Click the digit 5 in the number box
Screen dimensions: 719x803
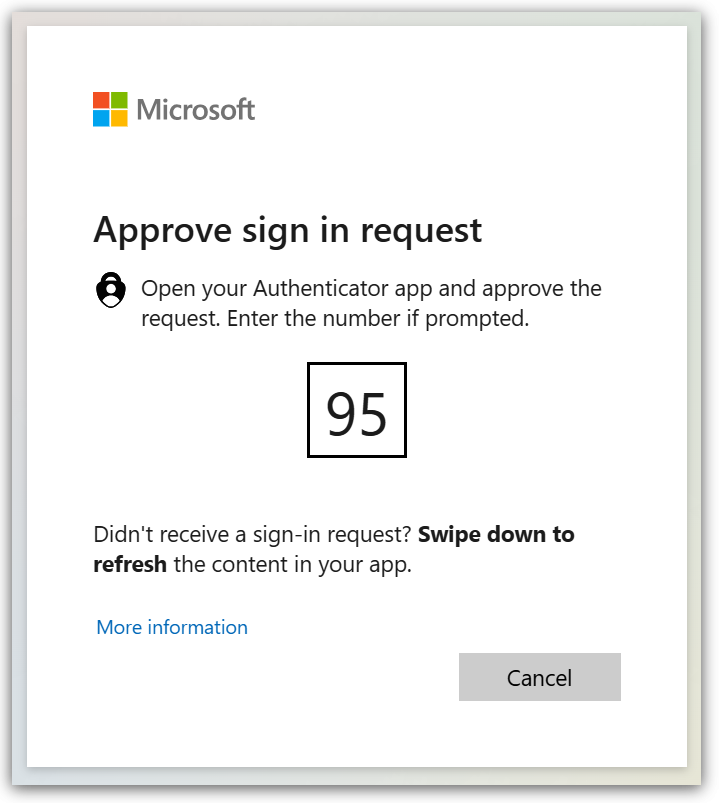(373, 412)
